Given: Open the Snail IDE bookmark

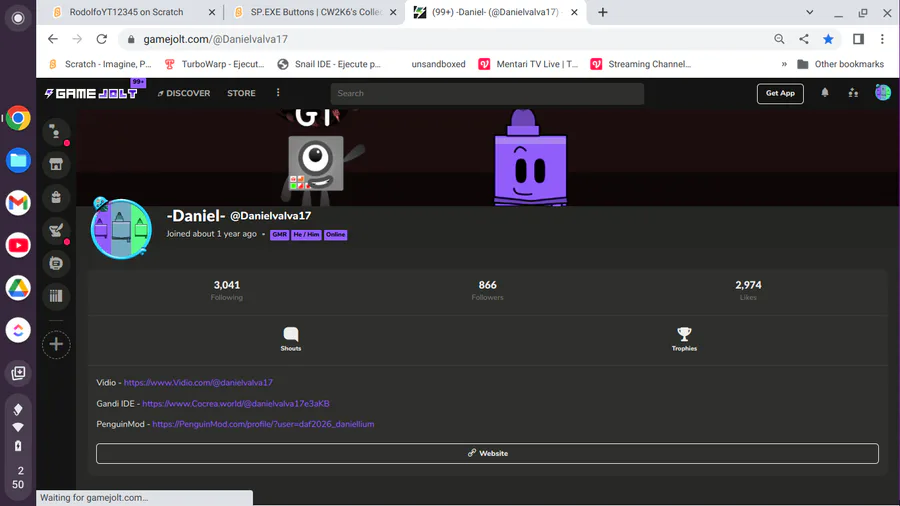Looking at the screenshot, I should click(329, 64).
